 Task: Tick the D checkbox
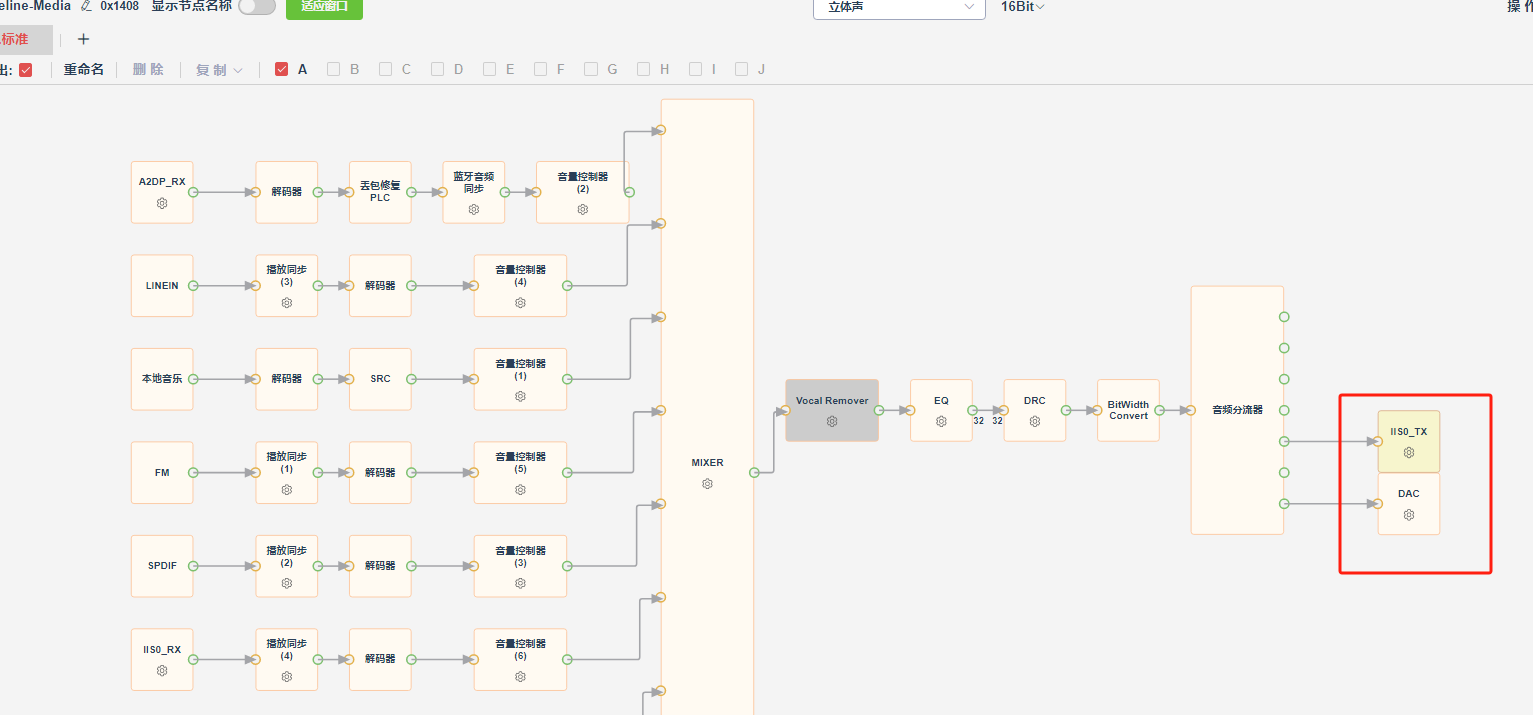437,69
